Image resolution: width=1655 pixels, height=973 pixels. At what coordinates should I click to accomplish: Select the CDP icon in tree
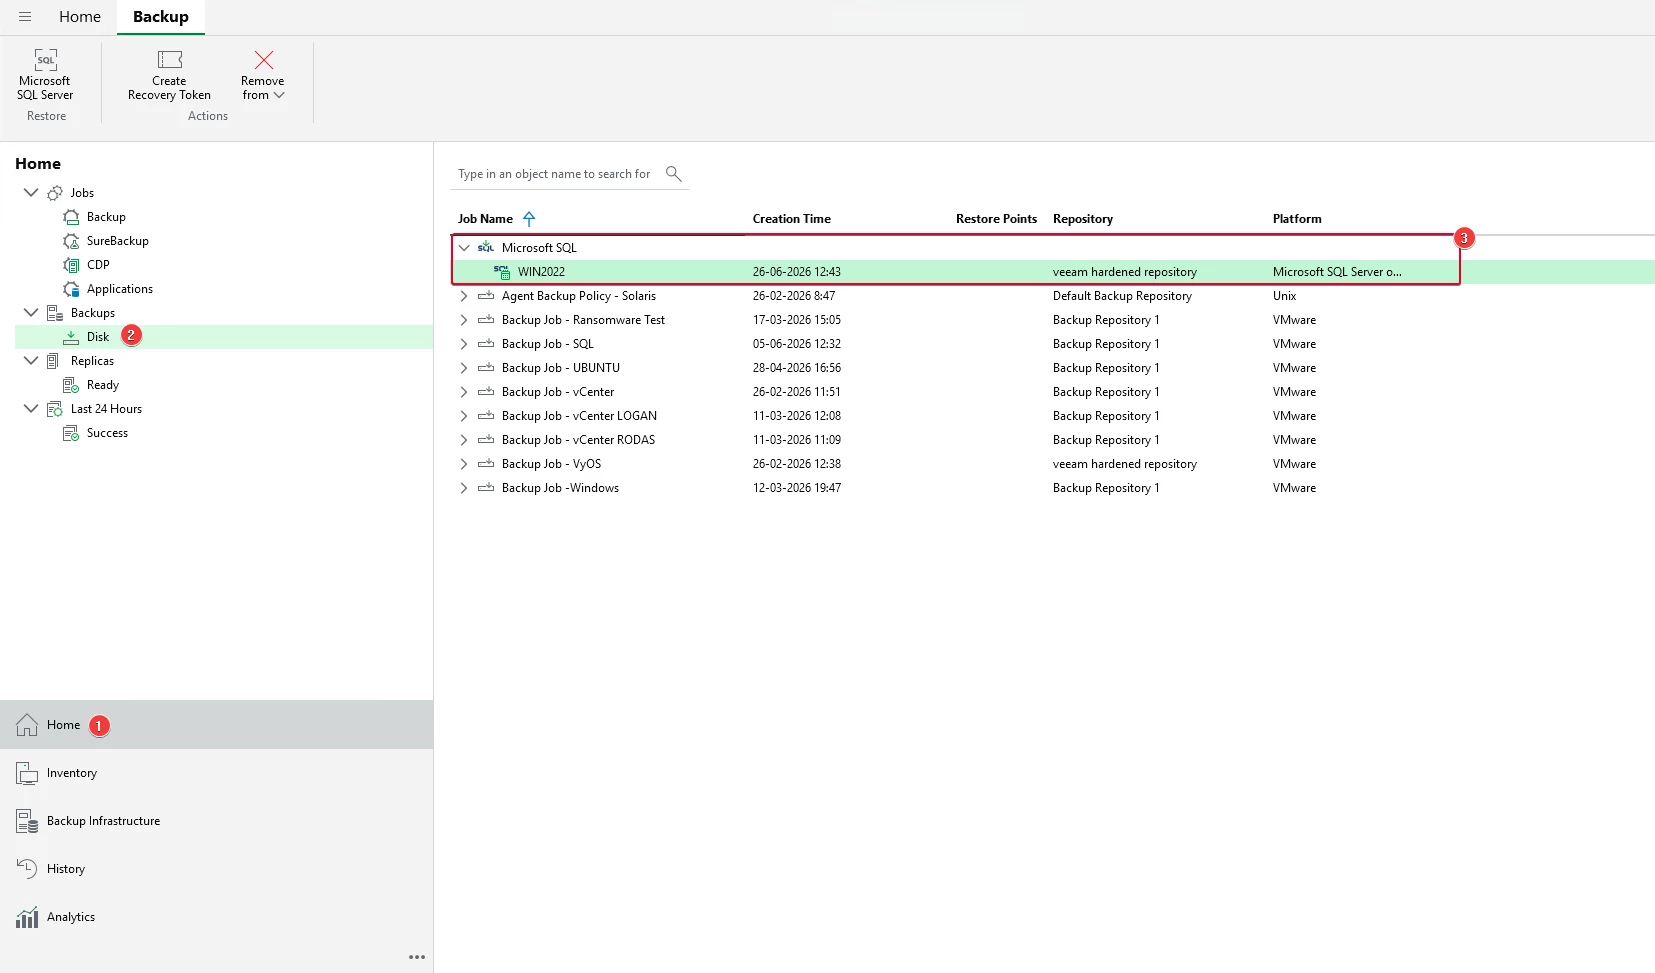pos(71,265)
